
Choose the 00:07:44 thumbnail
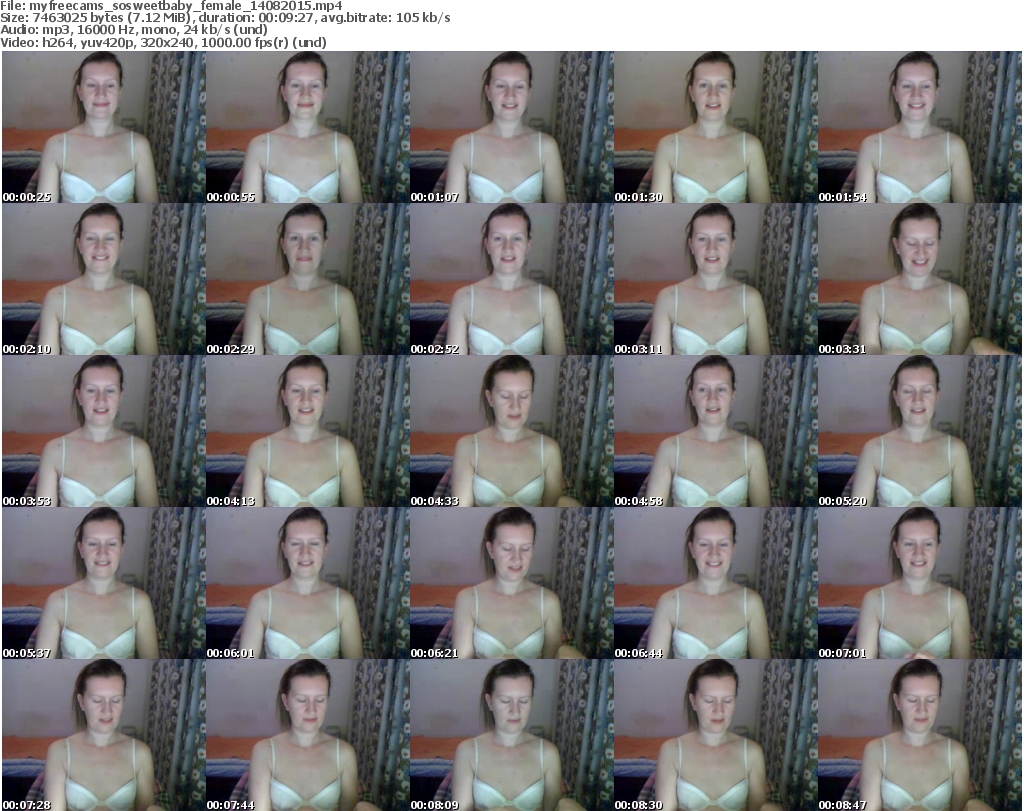click(x=308, y=735)
